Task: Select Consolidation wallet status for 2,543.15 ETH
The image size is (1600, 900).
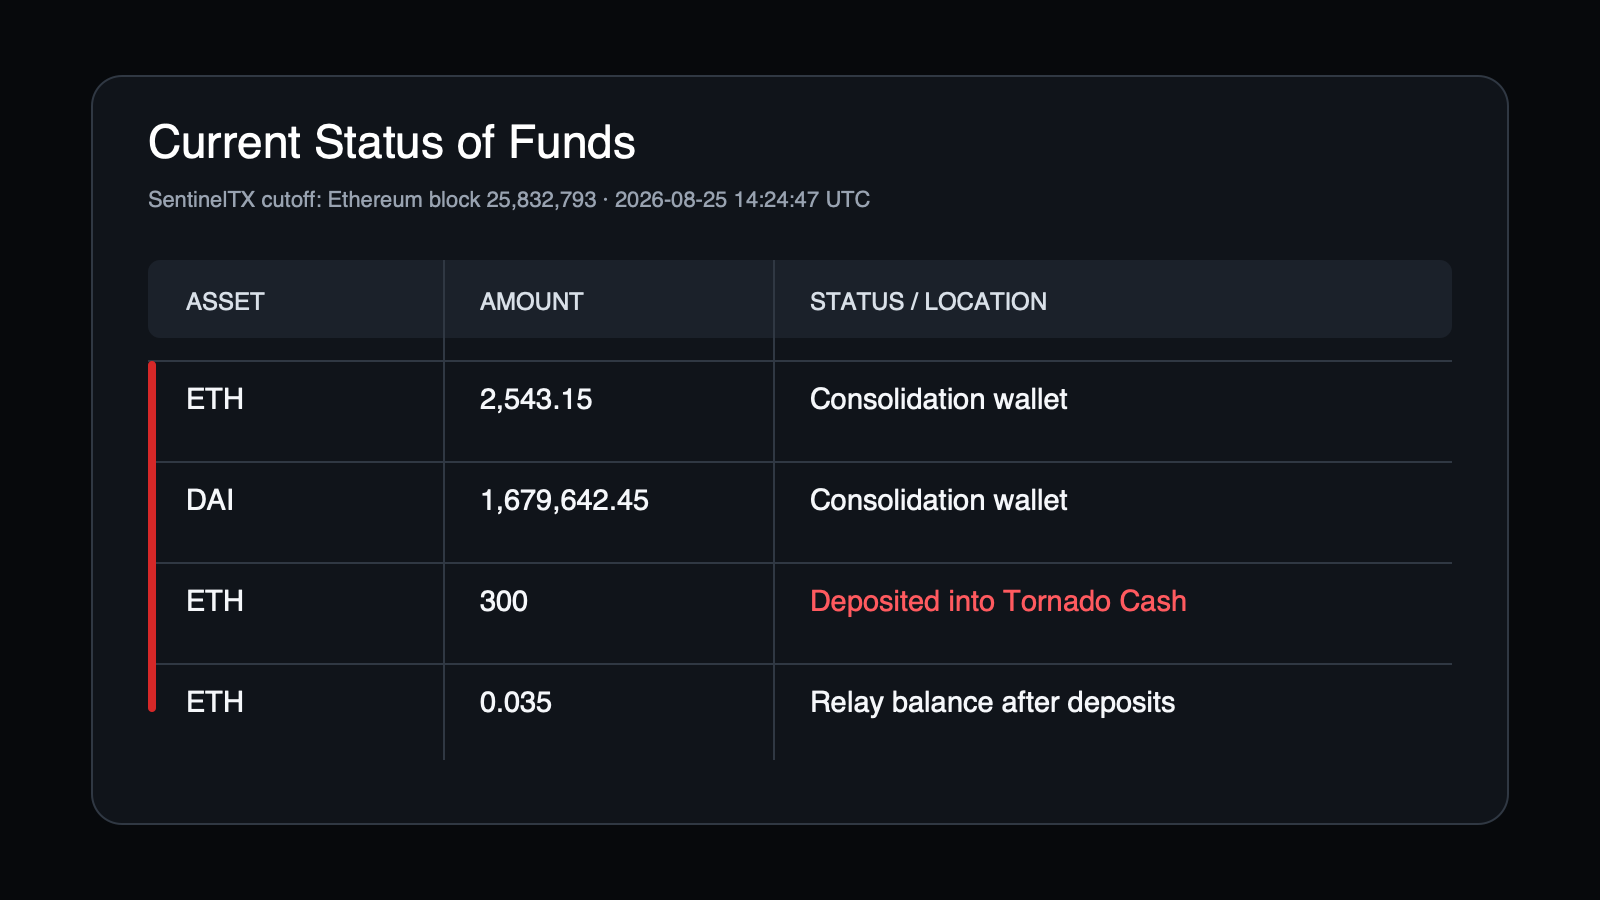Action: (x=938, y=399)
